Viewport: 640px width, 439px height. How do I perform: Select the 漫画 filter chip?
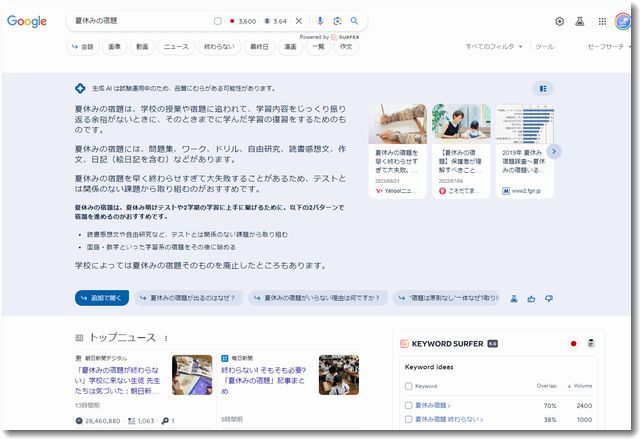click(x=290, y=47)
